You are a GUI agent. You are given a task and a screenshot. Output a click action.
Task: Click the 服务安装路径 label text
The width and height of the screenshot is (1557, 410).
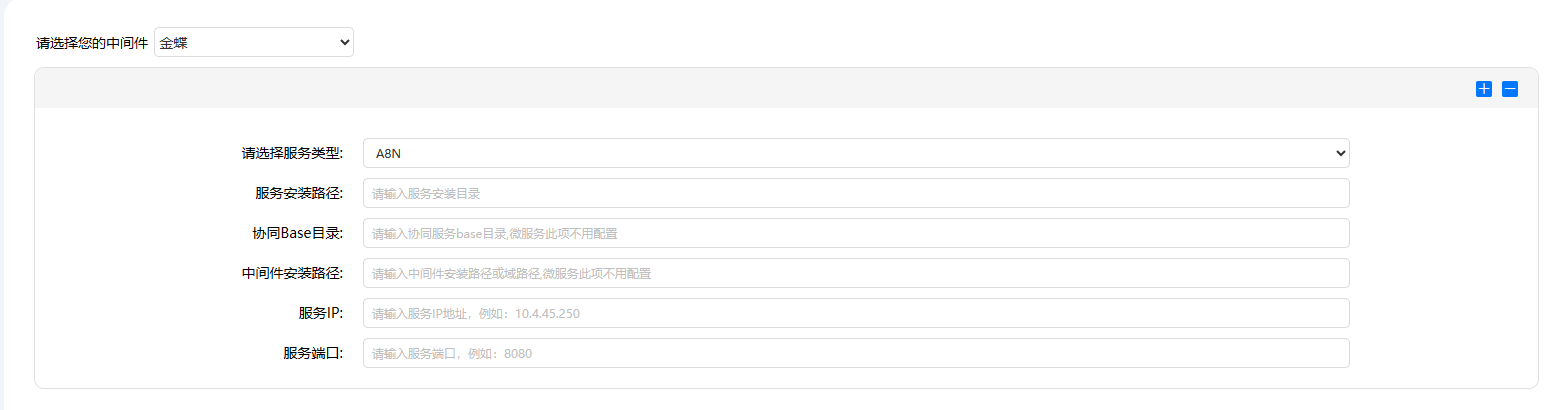point(299,194)
